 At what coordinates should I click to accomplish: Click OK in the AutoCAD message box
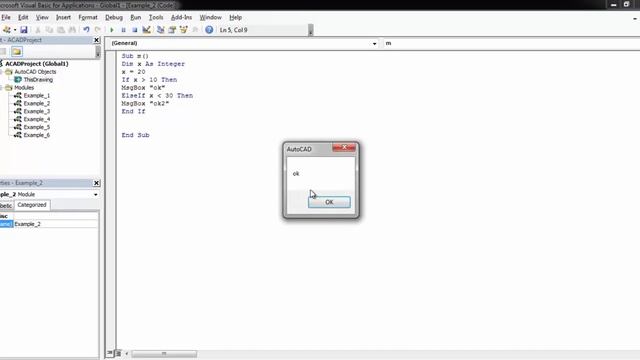click(x=329, y=202)
